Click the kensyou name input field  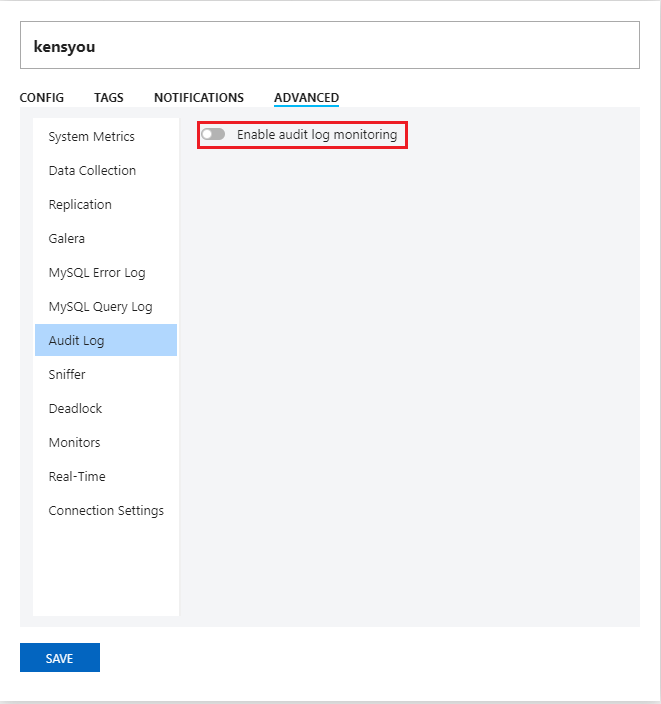(330, 45)
